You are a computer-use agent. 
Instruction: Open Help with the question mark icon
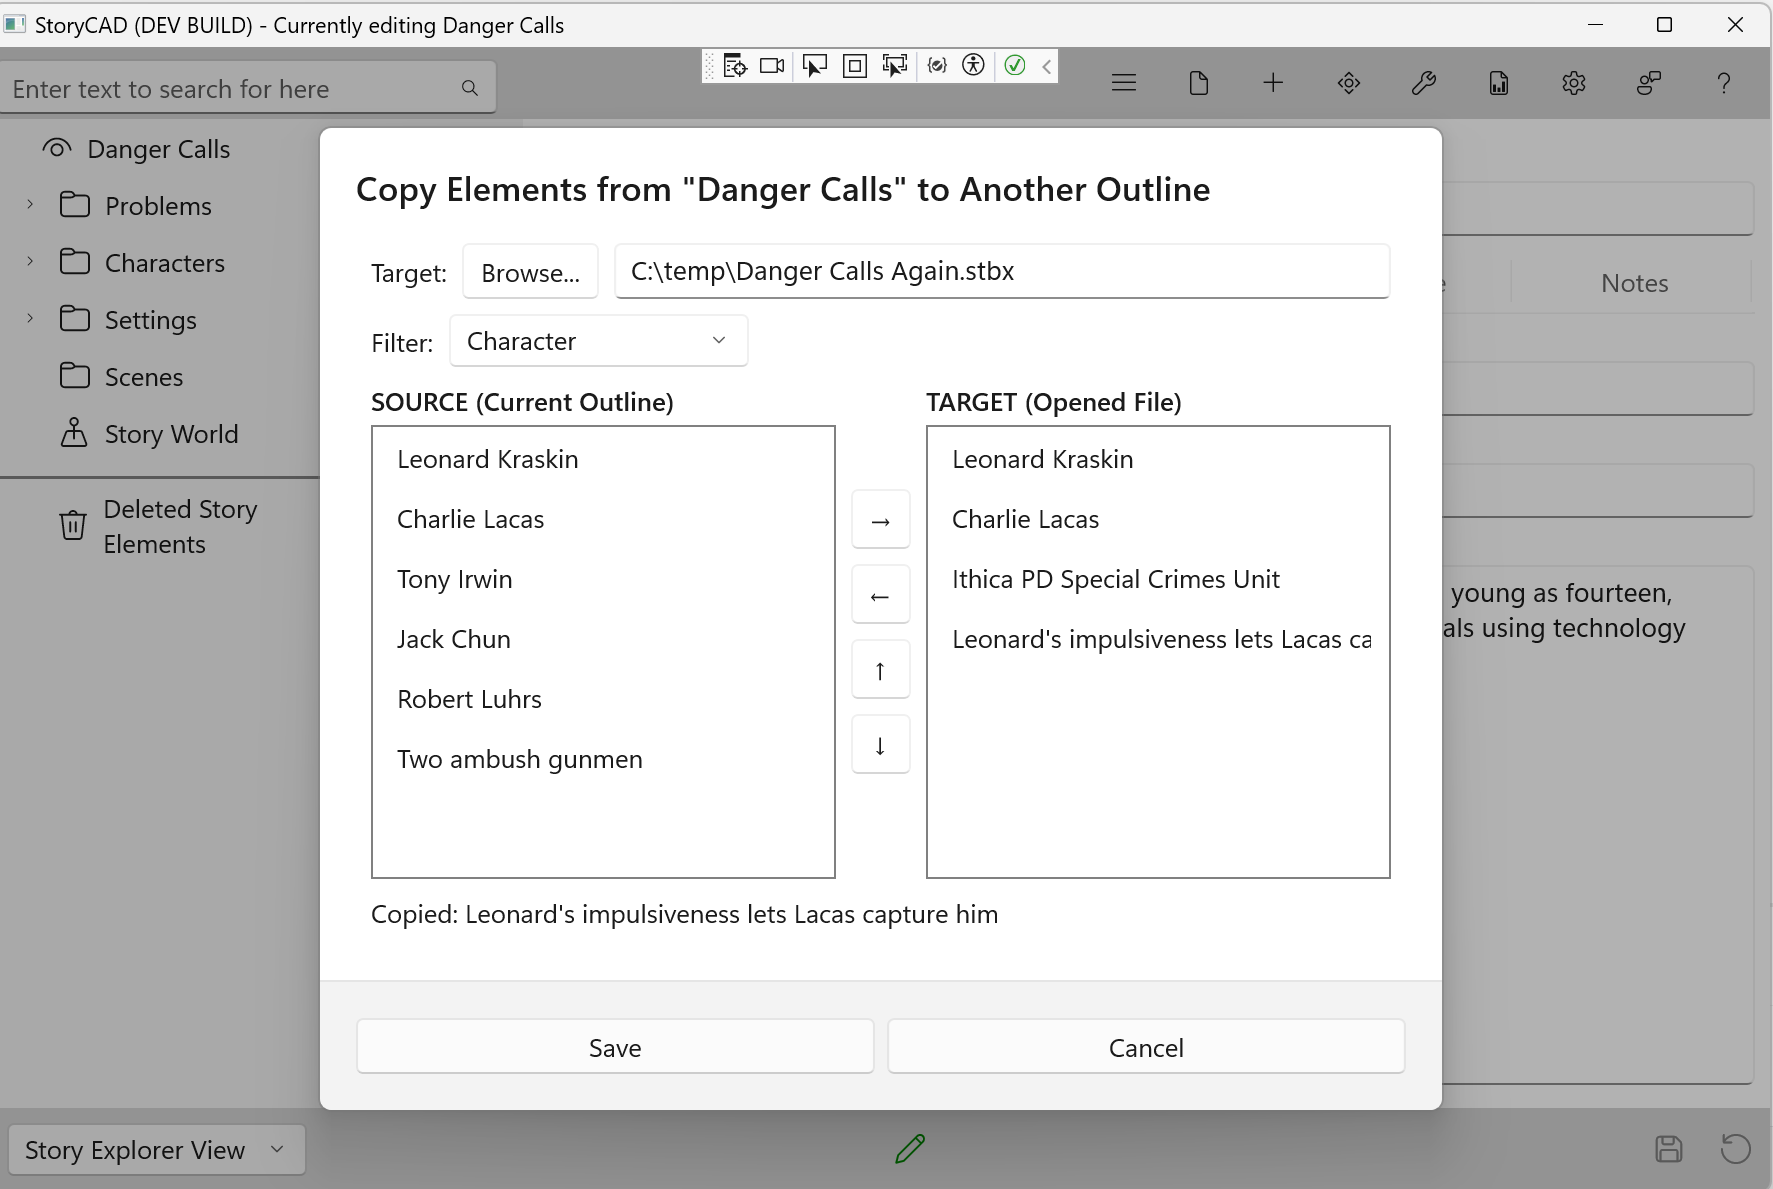coord(1722,82)
